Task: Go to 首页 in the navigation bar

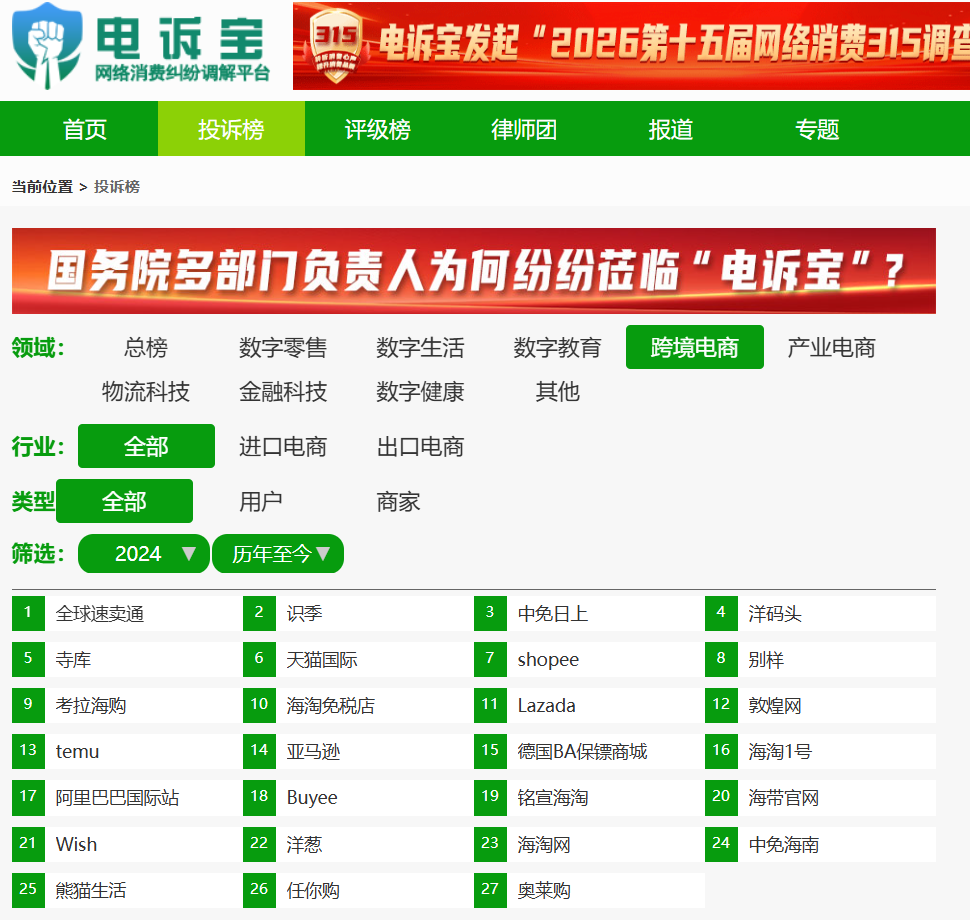Action: [85, 129]
